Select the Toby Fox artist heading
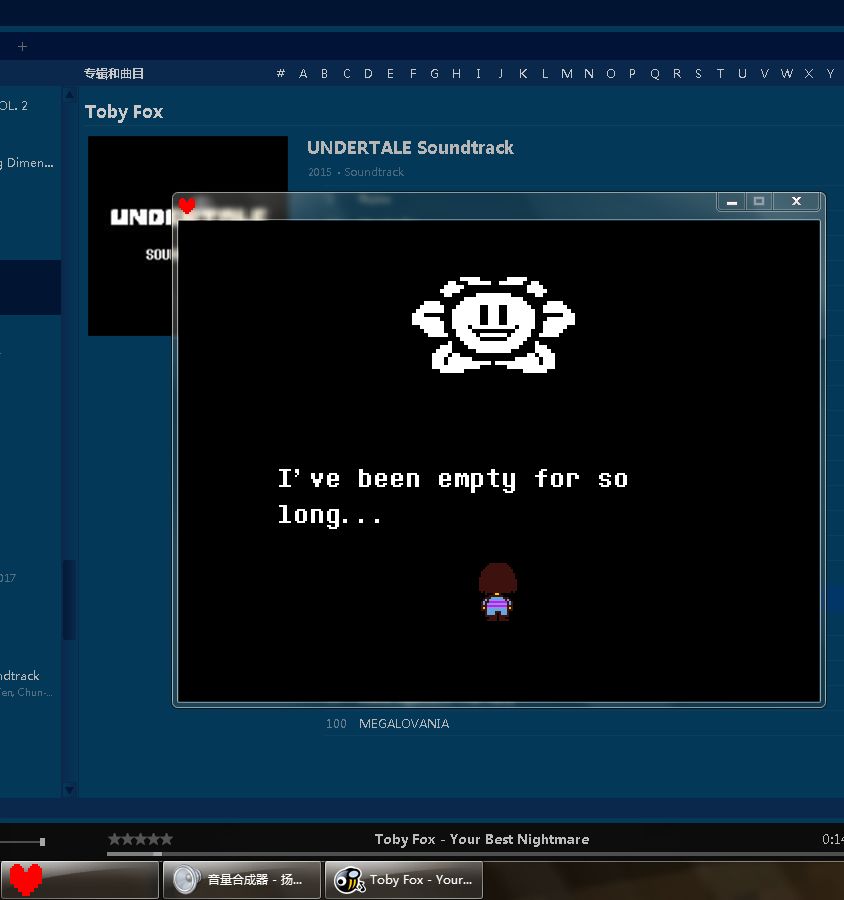 pos(124,111)
